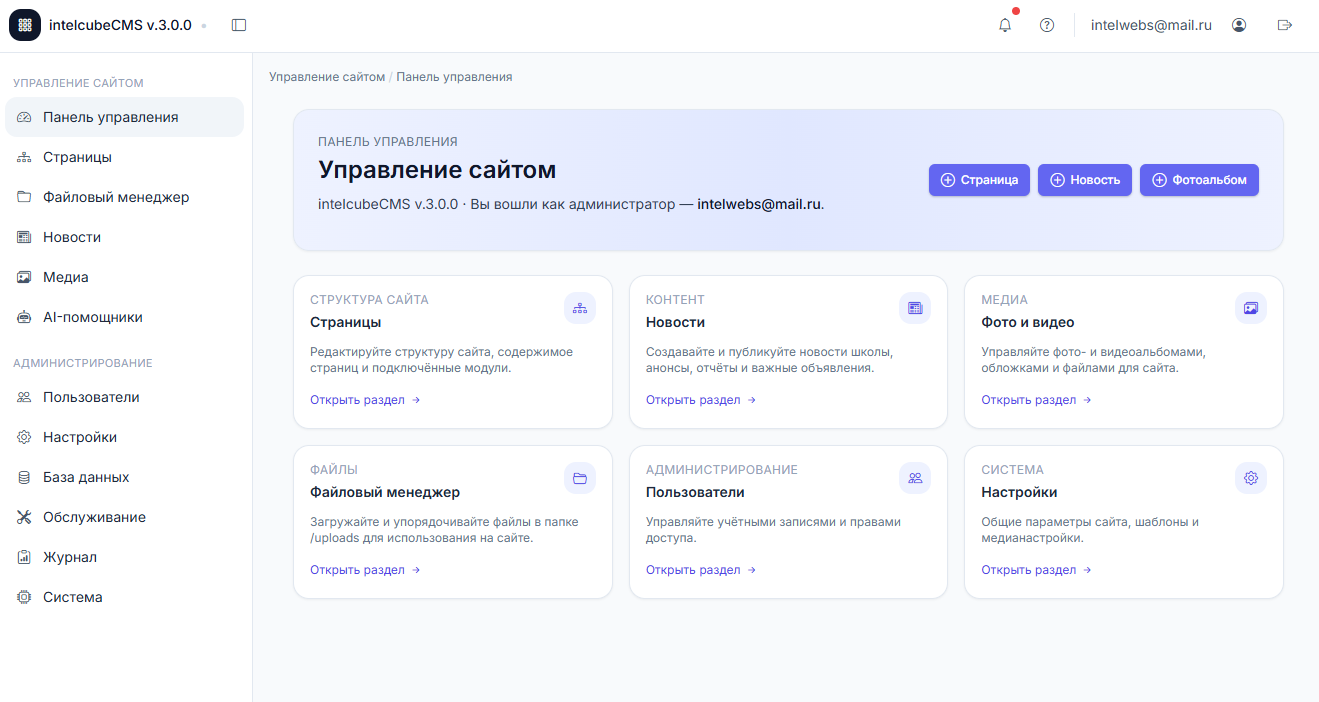Collapse the sidebar using the panel icon
1319x702 pixels.
tap(238, 24)
